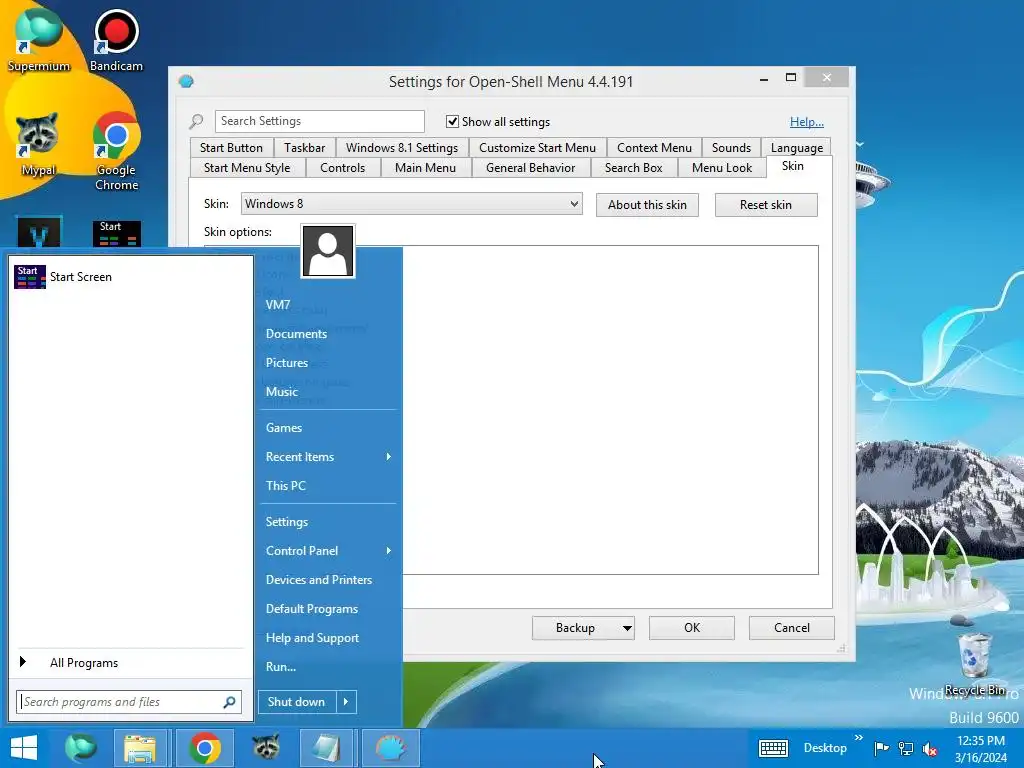Open the Recycle Bin on desktop
The image size is (1024, 768).
point(974,663)
